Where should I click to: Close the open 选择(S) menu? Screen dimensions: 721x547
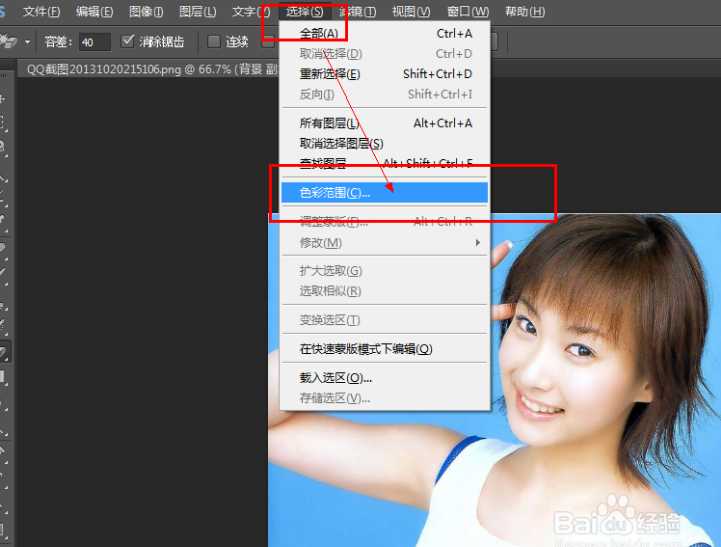(x=304, y=11)
